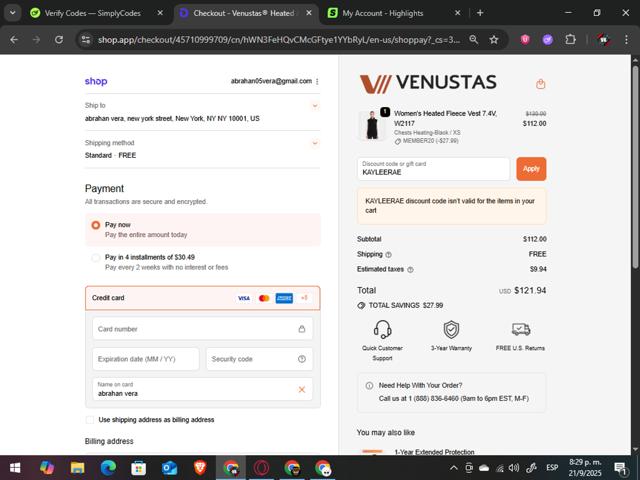This screenshot has width=640, height=480.
Task: Reload the checkout page
Action: (59, 40)
